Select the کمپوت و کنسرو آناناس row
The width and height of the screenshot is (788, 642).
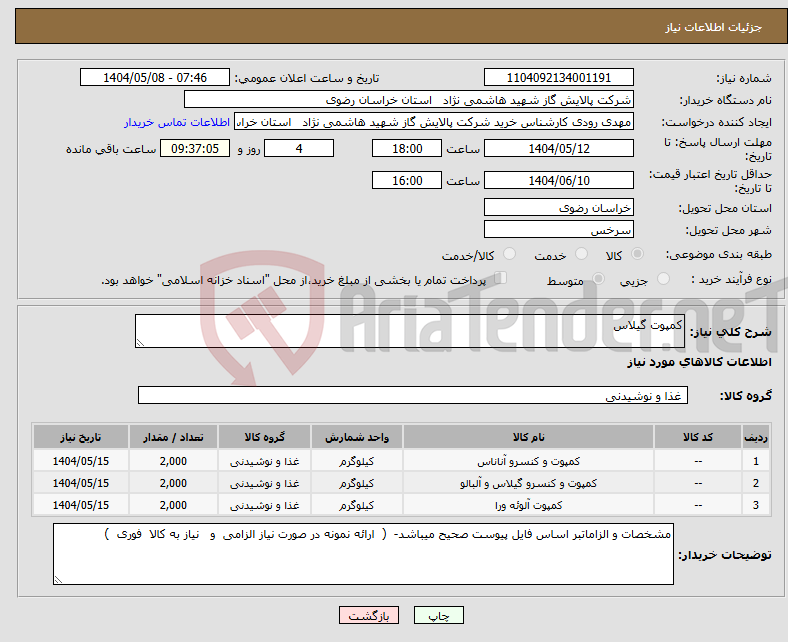401,461
